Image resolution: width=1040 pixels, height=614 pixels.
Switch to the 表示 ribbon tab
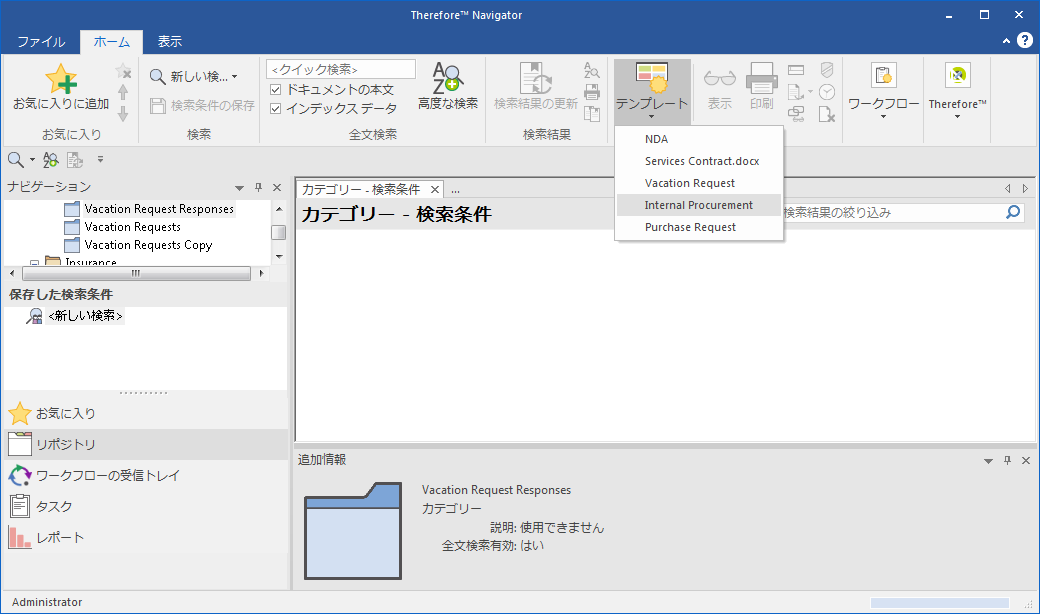pyautogui.click(x=170, y=42)
